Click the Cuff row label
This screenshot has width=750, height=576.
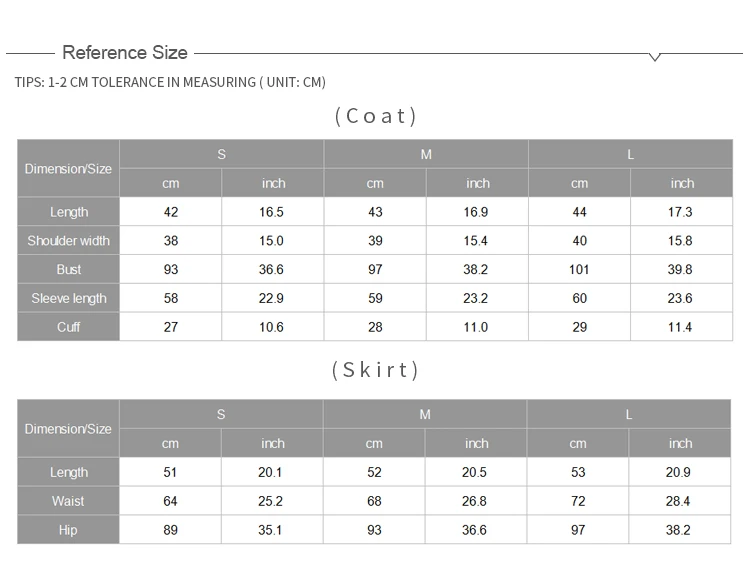click(x=68, y=327)
